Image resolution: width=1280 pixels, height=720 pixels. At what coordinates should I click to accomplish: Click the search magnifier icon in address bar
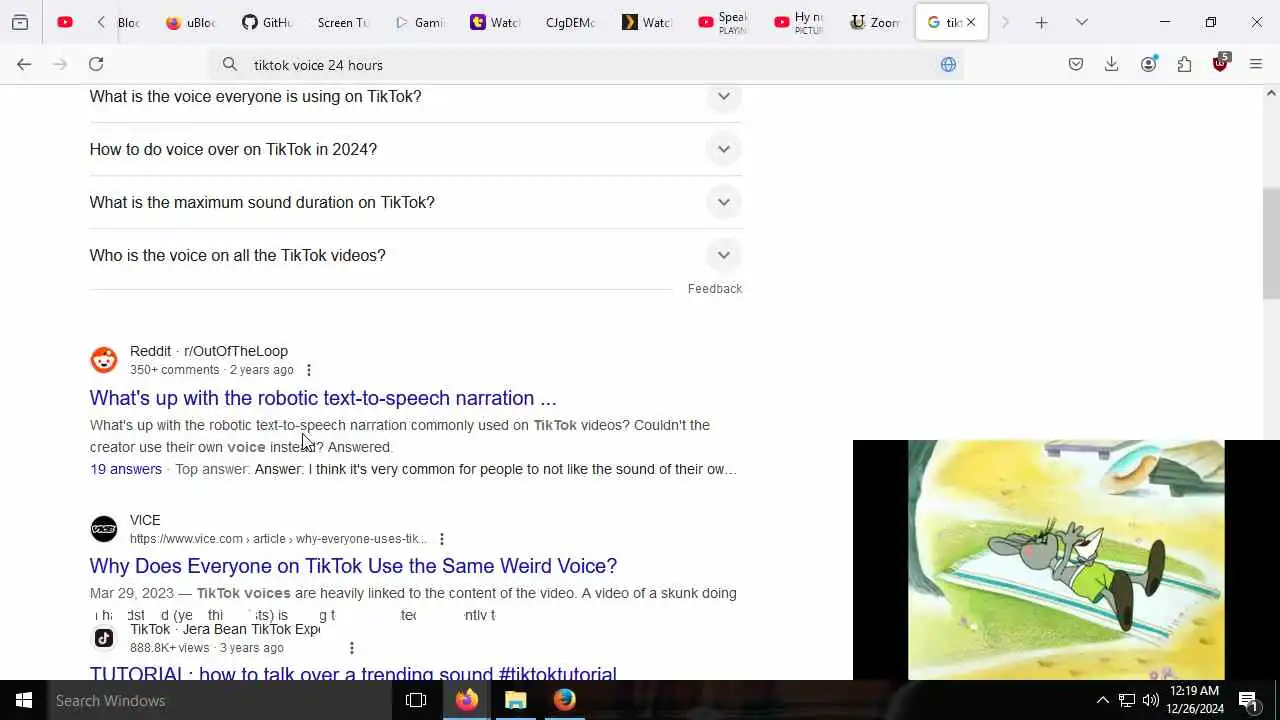click(x=230, y=64)
